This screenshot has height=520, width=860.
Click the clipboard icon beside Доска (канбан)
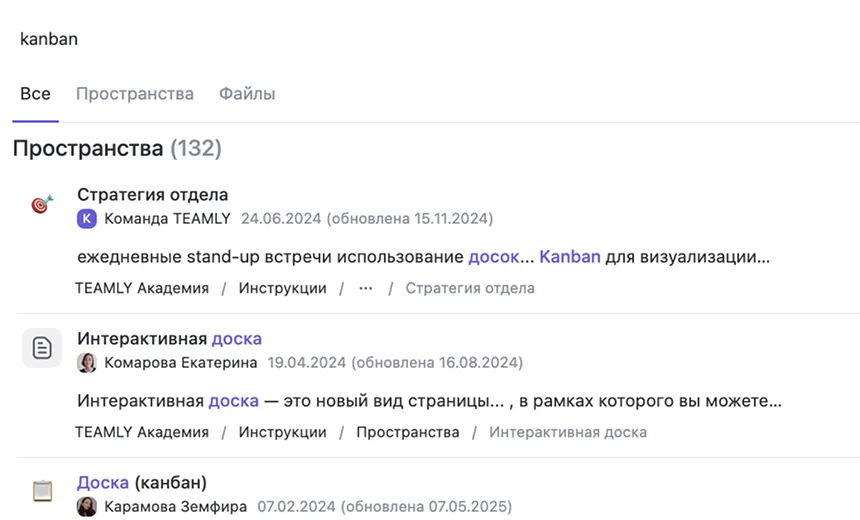tap(42, 491)
